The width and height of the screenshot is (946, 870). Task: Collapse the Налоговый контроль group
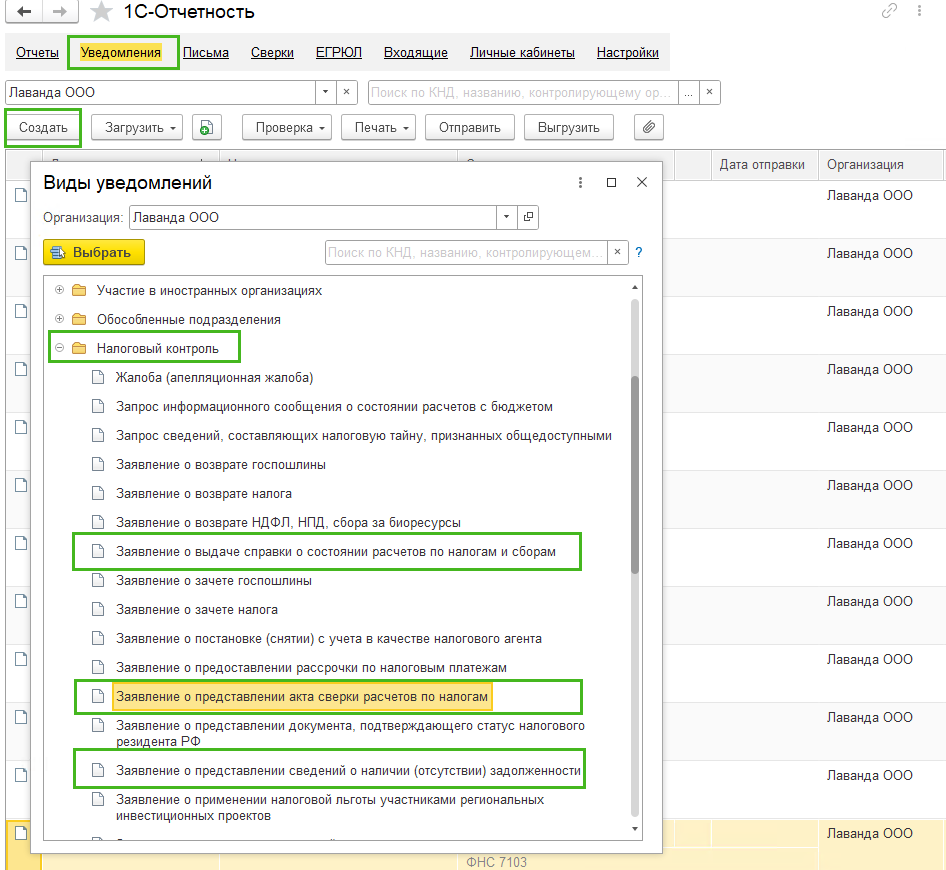click(59, 348)
